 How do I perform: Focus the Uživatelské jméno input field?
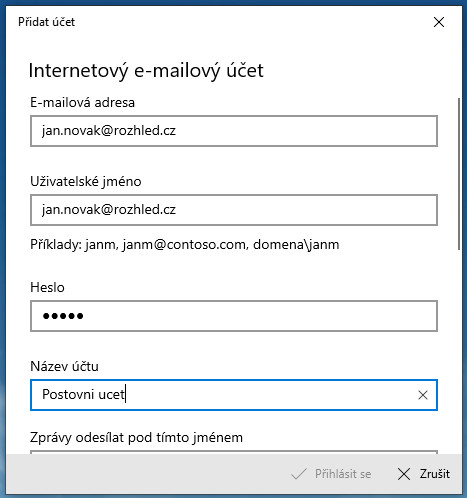click(x=234, y=210)
